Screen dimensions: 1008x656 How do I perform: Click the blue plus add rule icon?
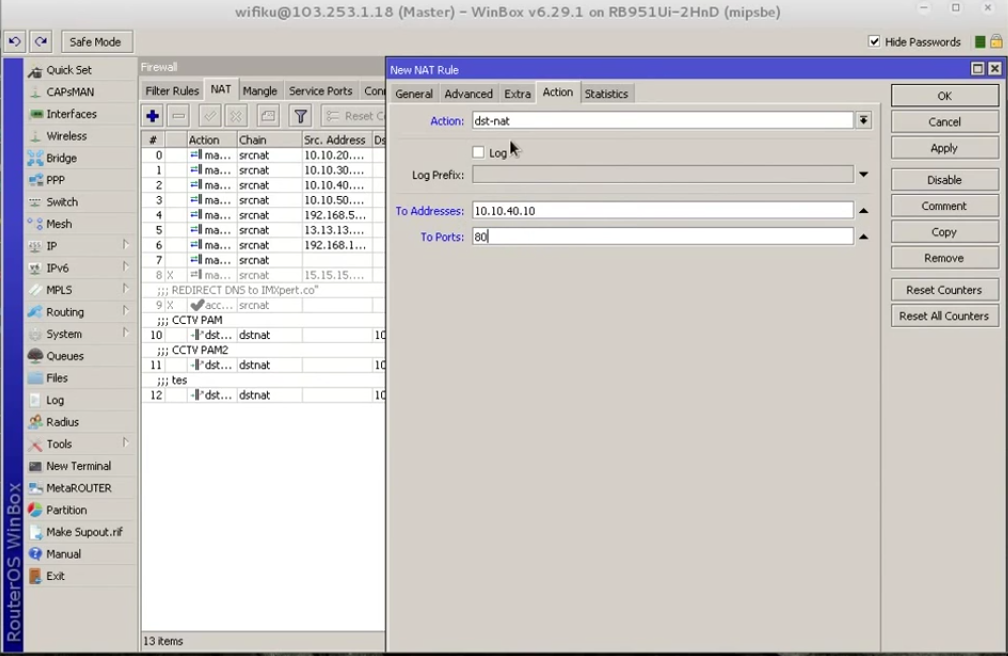(152, 116)
